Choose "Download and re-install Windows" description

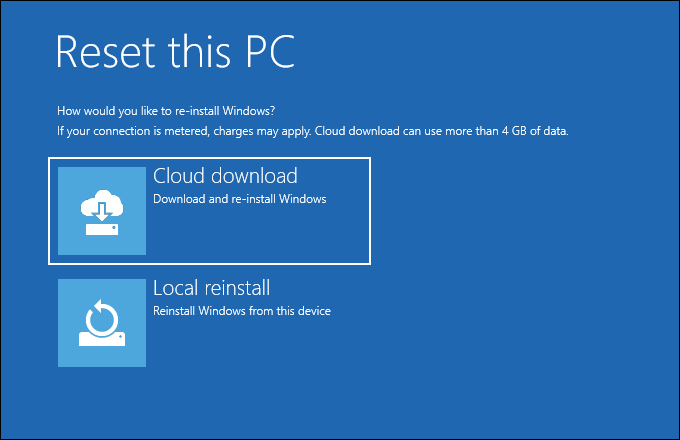click(239, 198)
